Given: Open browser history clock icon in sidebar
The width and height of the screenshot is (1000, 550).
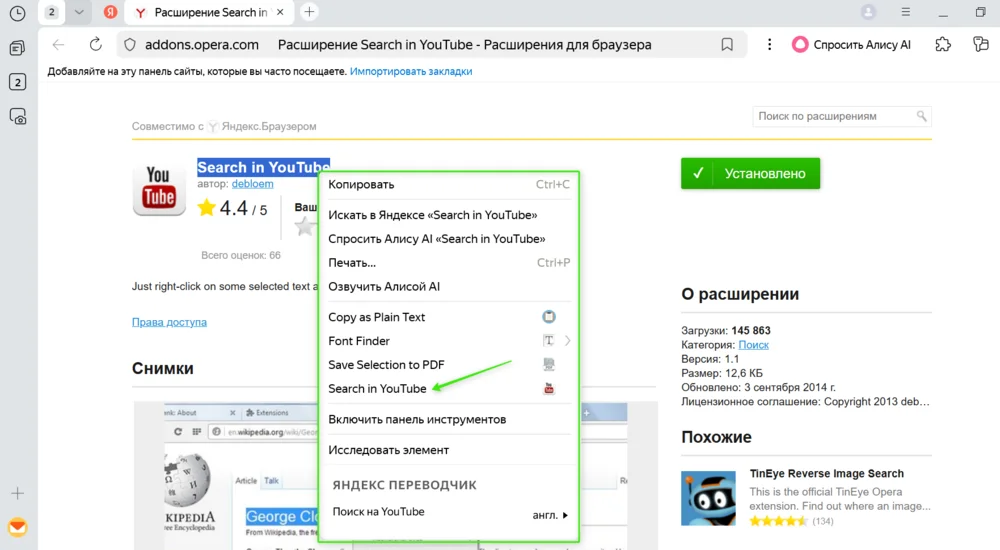Looking at the screenshot, I should click(17, 13).
